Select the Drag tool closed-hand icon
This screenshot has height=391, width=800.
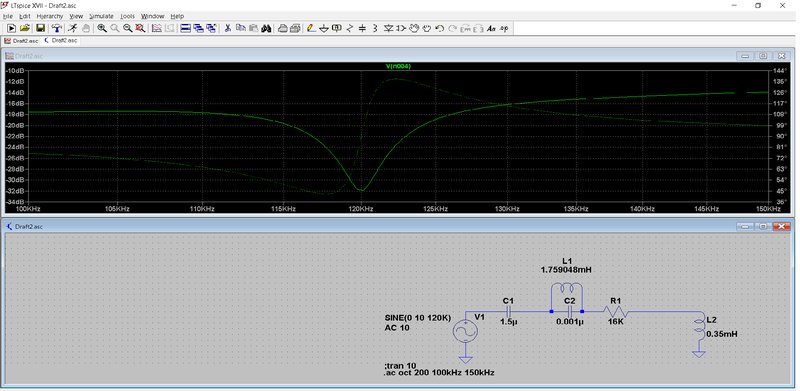tap(427, 28)
